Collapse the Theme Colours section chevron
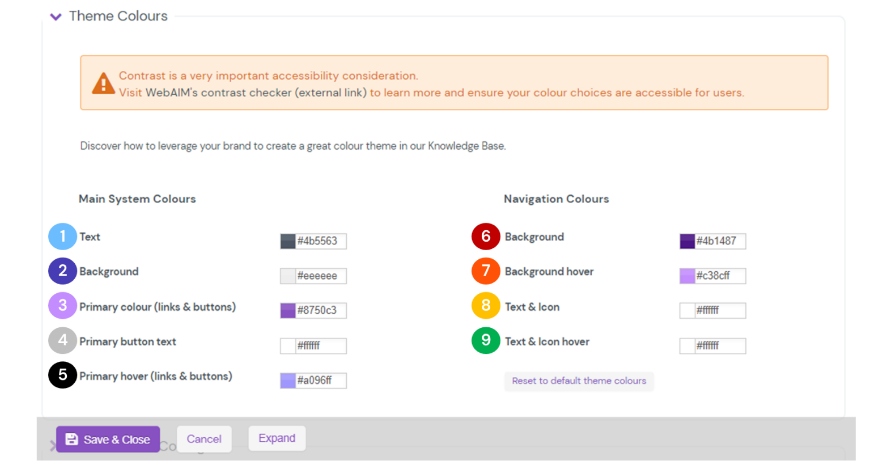 [x=56, y=17]
